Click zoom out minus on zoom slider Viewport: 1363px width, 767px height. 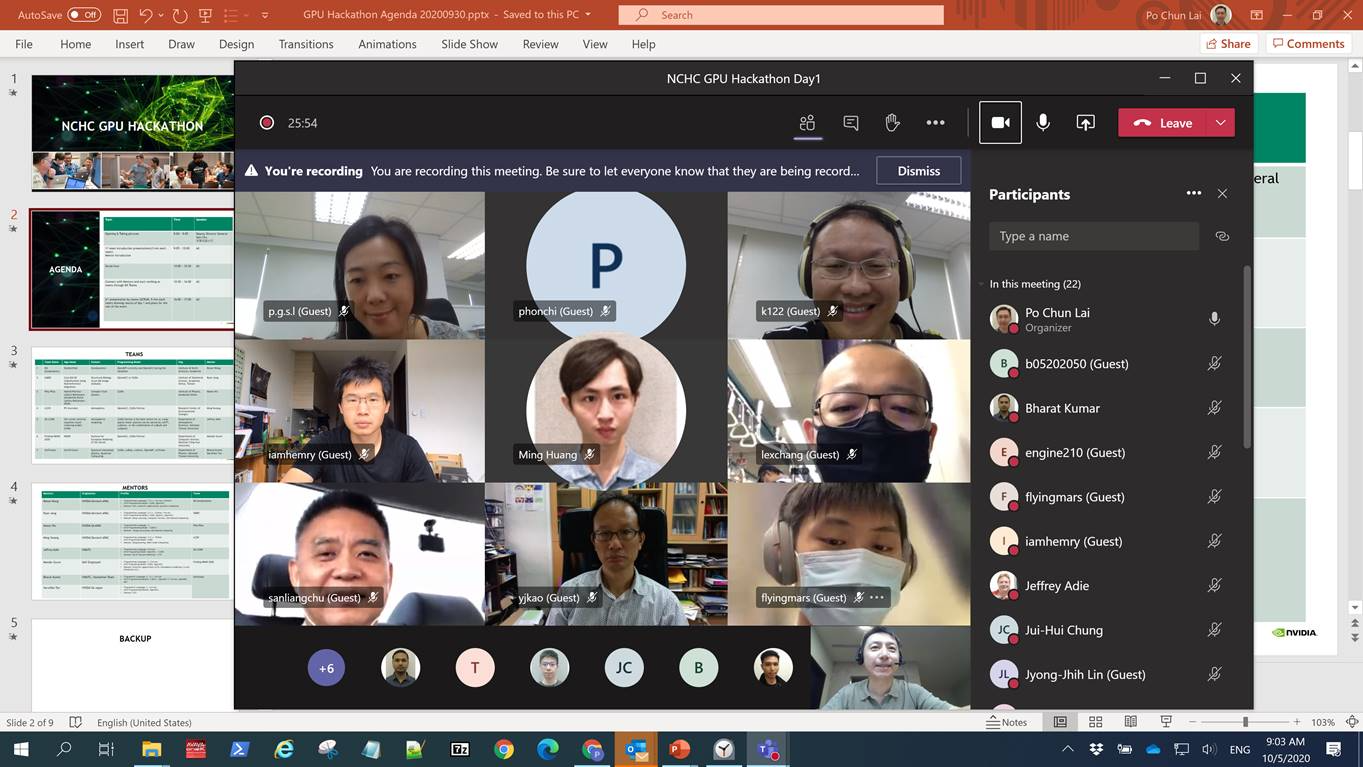coord(1193,722)
